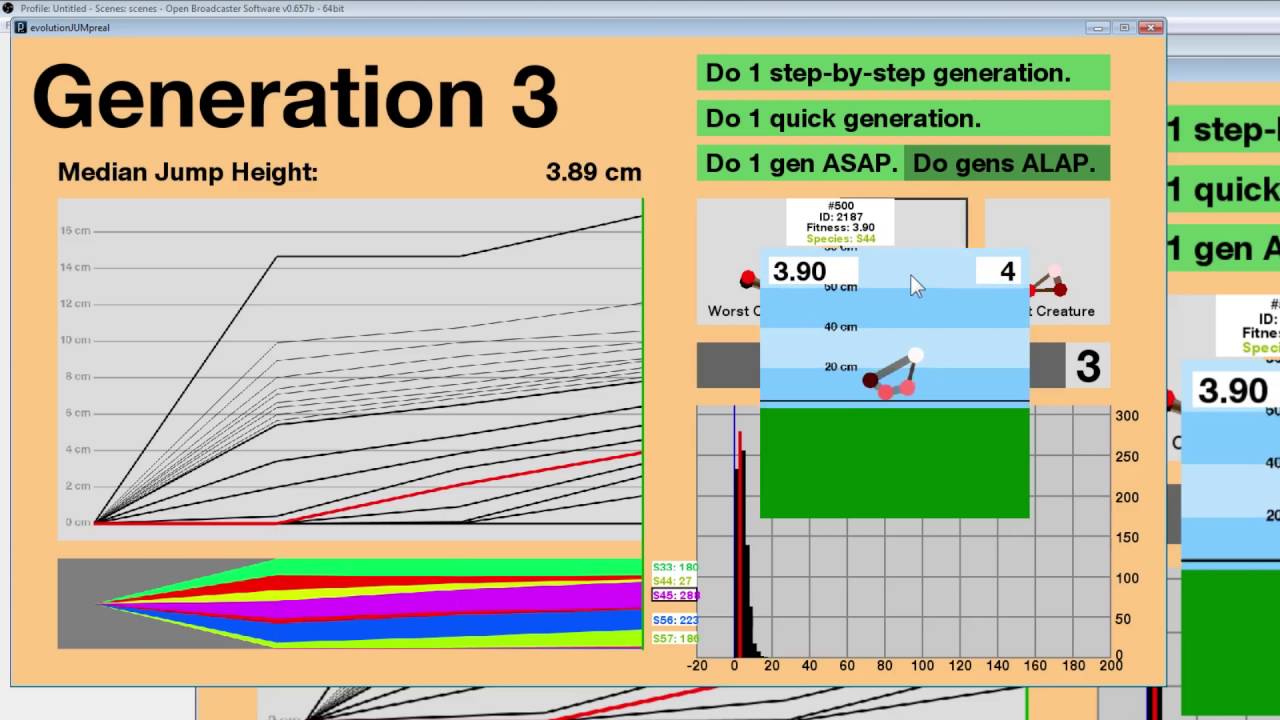Click the '1 quick' button in background window
1280x720 pixels.
pyautogui.click(x=1222, y=189)
